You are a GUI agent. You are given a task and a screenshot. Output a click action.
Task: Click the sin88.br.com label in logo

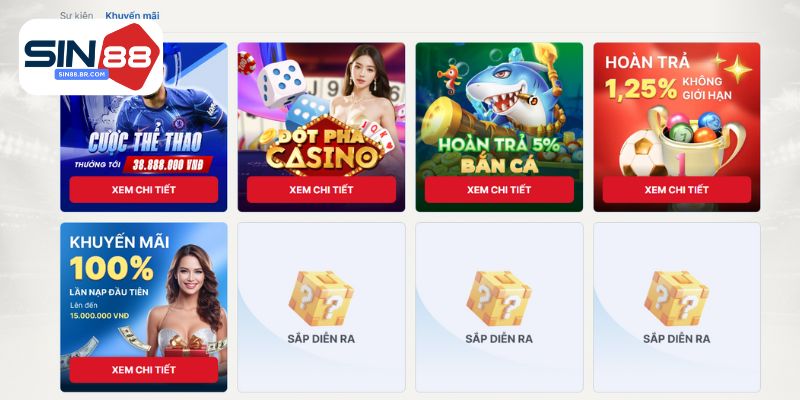click(x=82, y=74)
